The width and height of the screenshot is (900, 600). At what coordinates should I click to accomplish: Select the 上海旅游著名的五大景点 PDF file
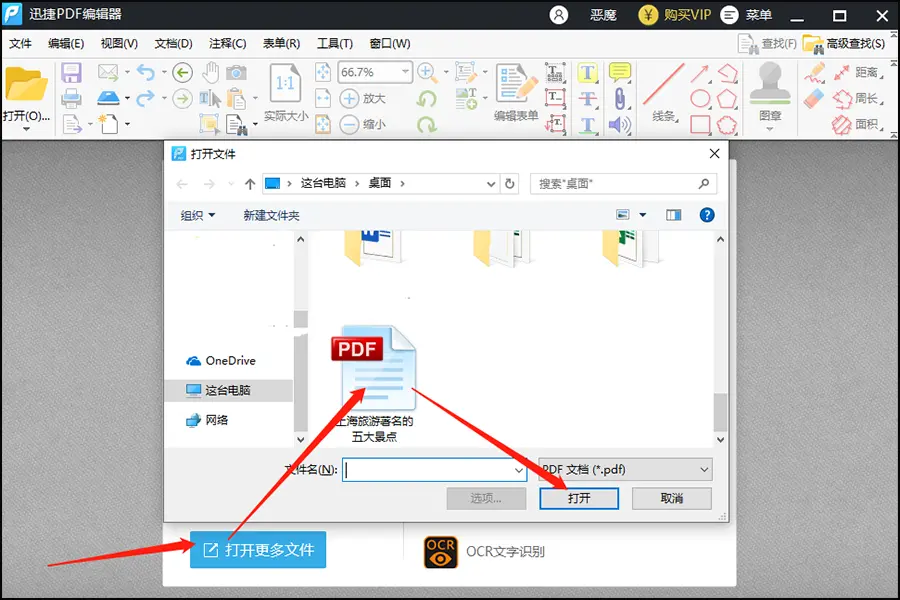click(x=375, y=384)
